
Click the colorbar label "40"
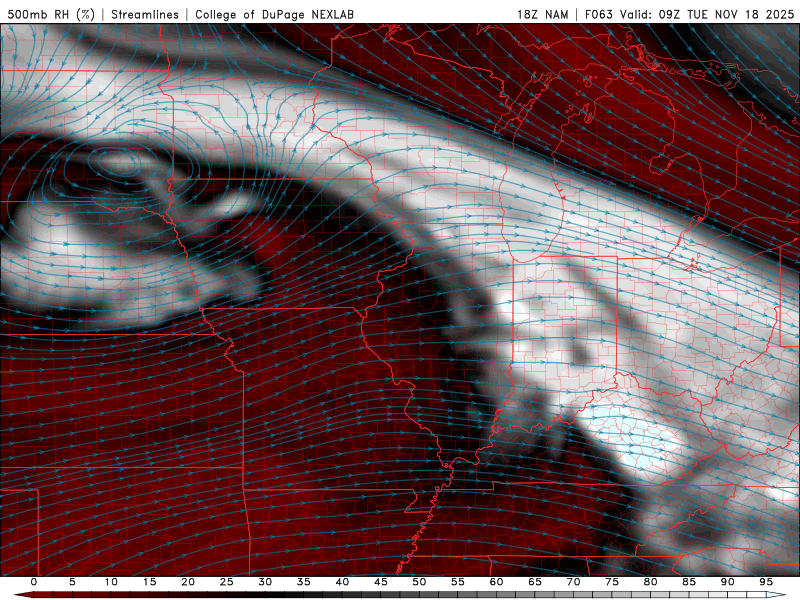[342, 582]
